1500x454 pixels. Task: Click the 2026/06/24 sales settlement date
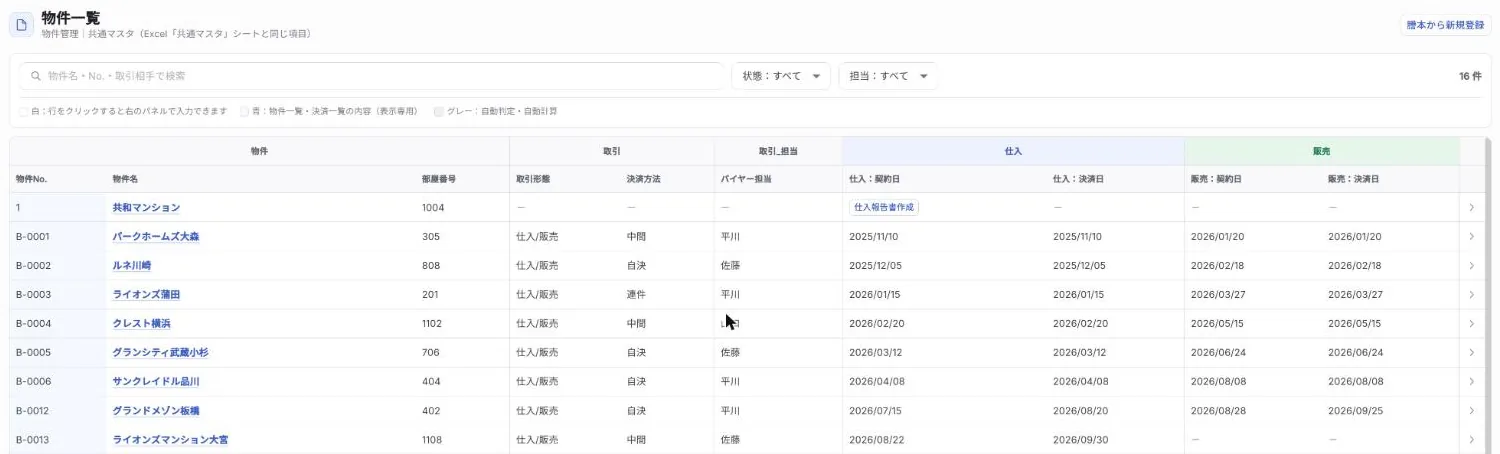[x=1355, y=353]
